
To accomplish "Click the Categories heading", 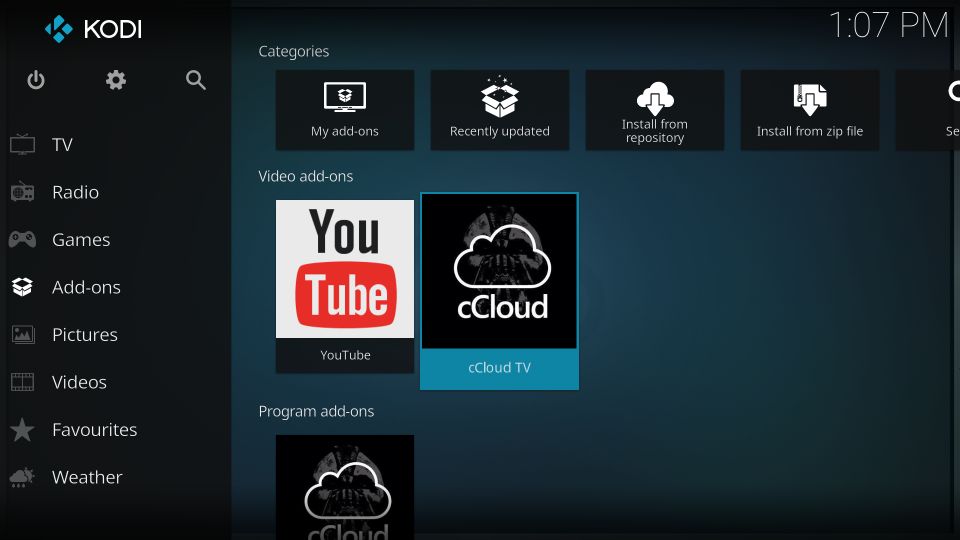I will pyautogui.click(x=294, y=51).
